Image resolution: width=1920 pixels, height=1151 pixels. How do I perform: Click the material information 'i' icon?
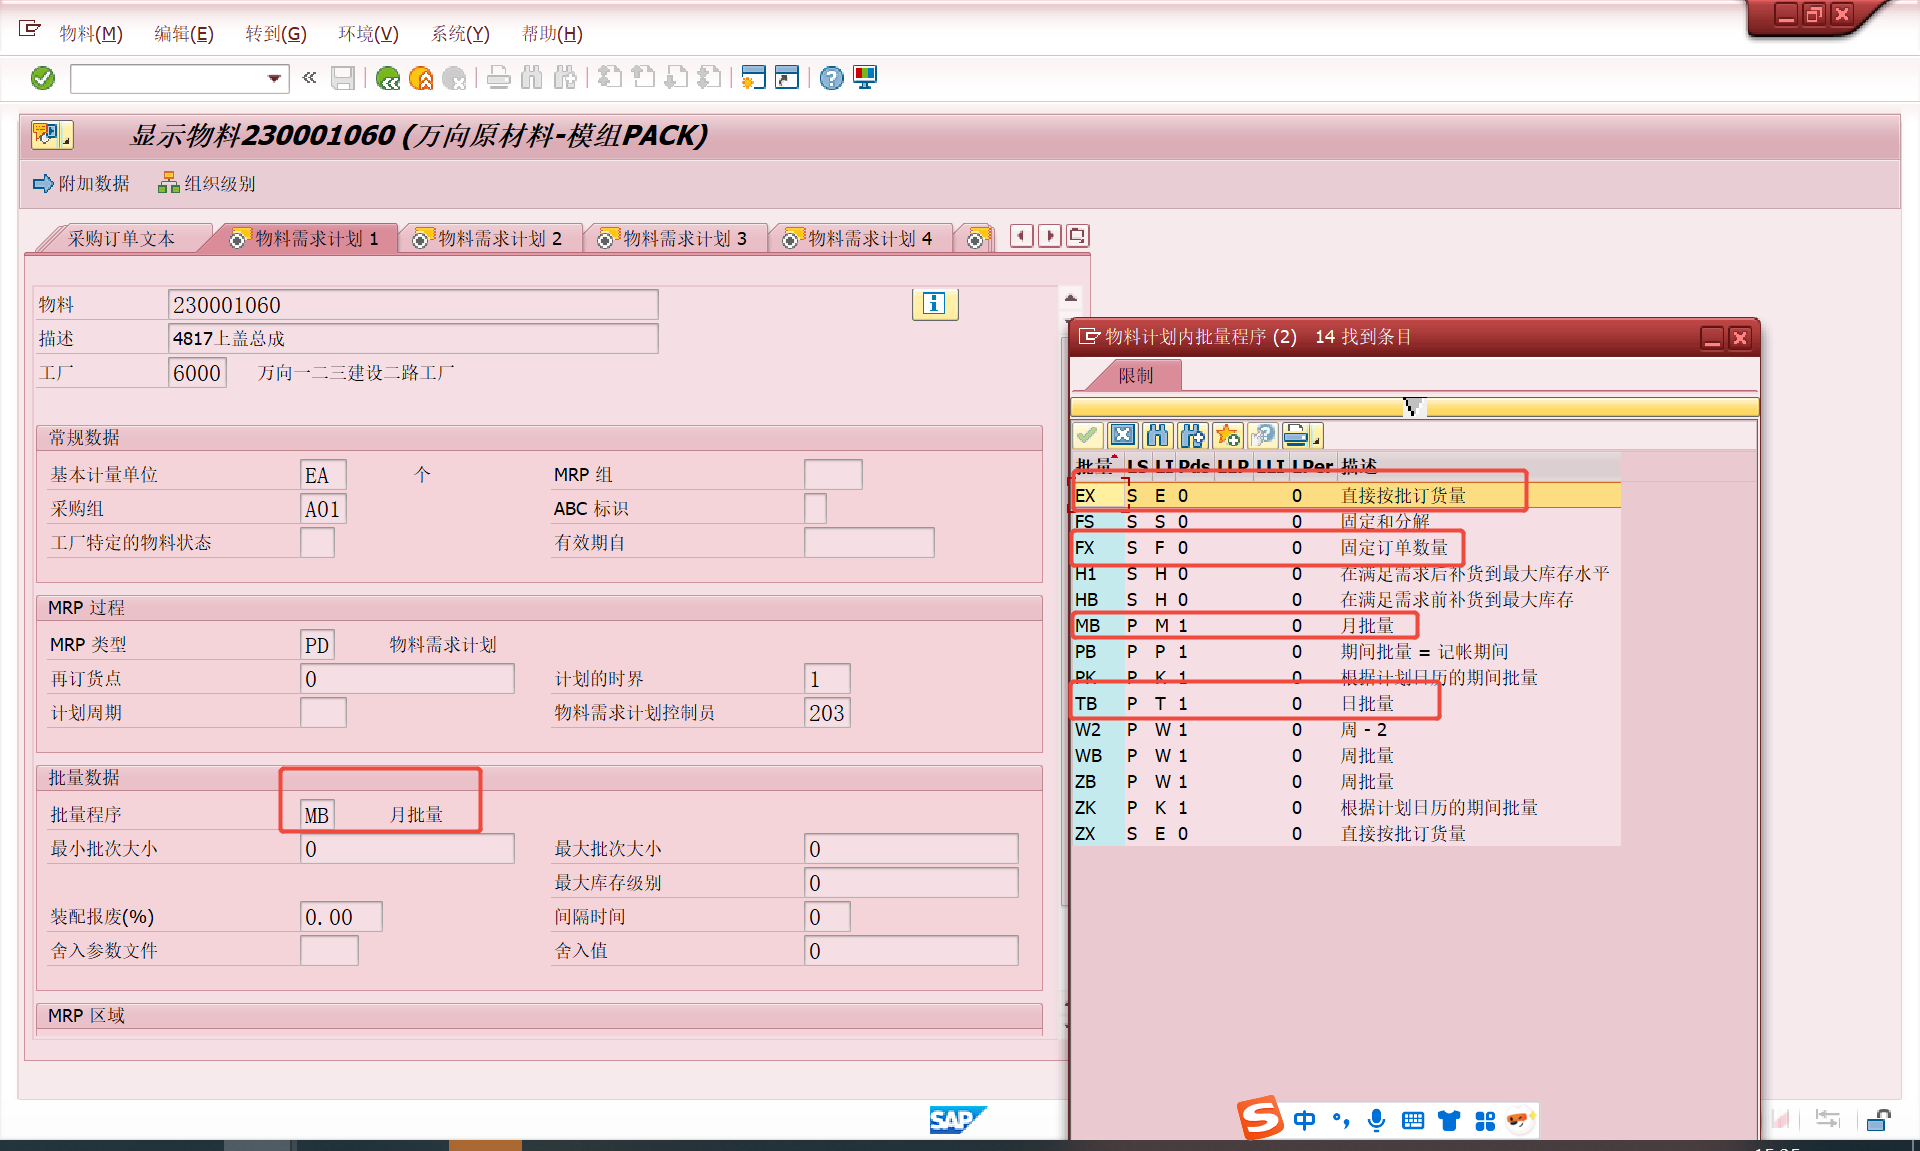934,304
